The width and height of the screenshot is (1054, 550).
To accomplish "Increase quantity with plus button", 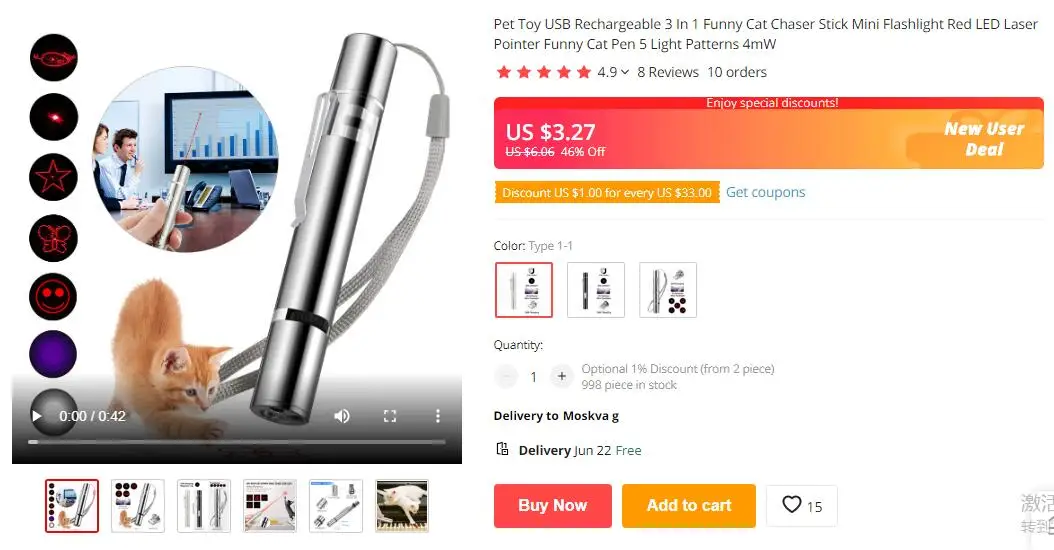I will [x=562, y=377].
